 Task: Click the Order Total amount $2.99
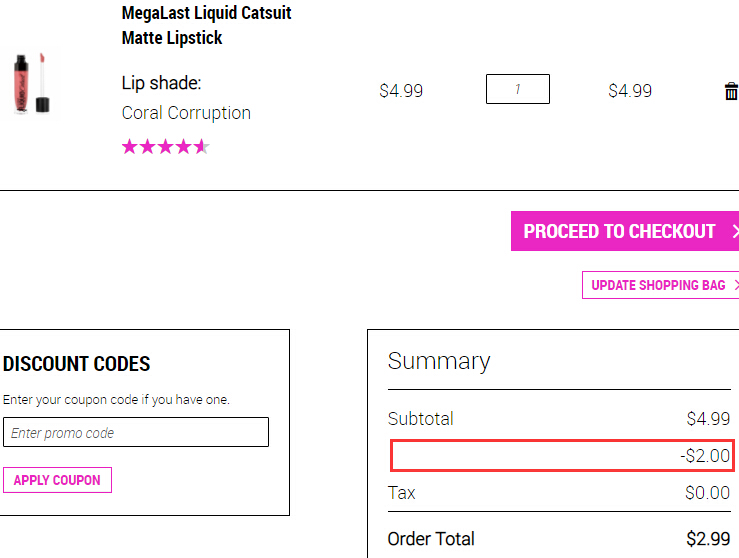708,539
